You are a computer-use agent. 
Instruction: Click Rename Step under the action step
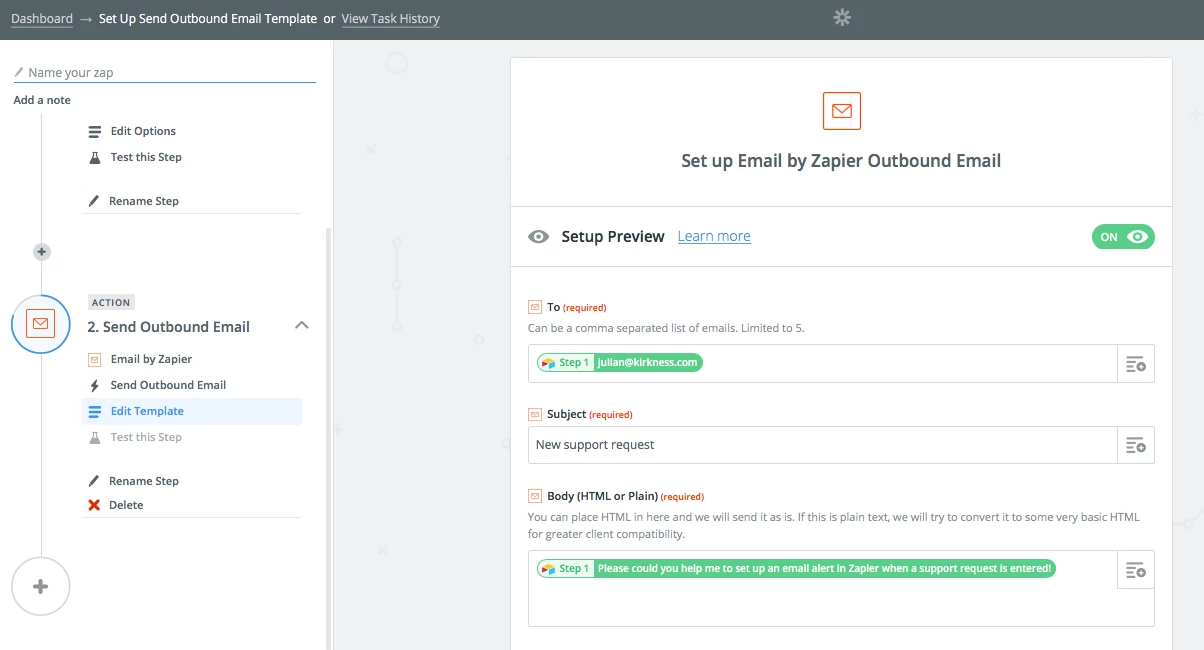point(144,481)
